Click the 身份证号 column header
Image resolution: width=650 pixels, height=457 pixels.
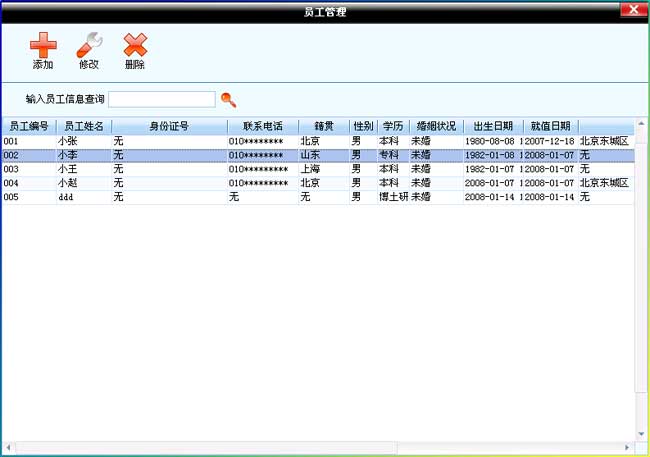point(169,127)
